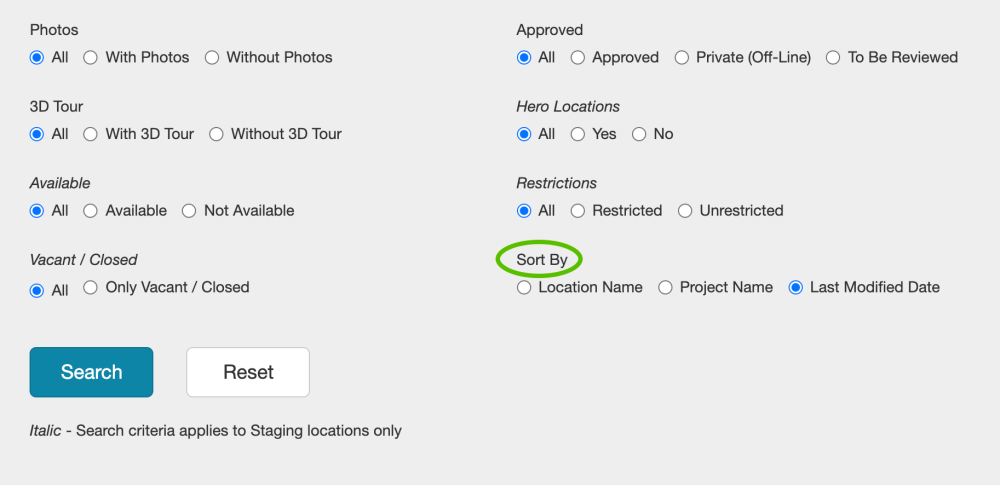Select To Be Reviewed option
The width and height of the screenshot is (1000, 485).
(833, 58)
